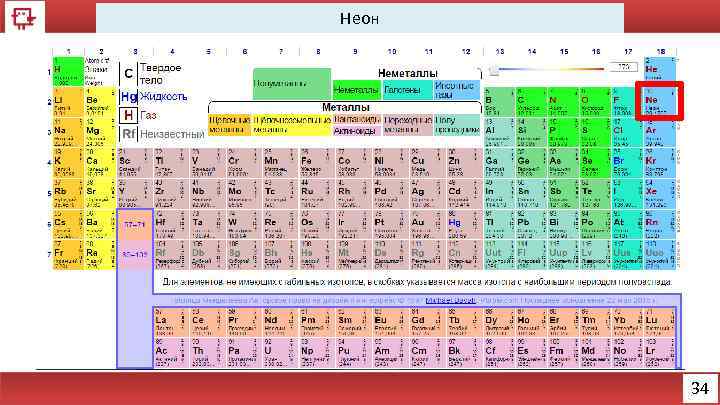Click the slide page number 34
The width and height of the screenshot is (720, 405).
tap(700, 388)
